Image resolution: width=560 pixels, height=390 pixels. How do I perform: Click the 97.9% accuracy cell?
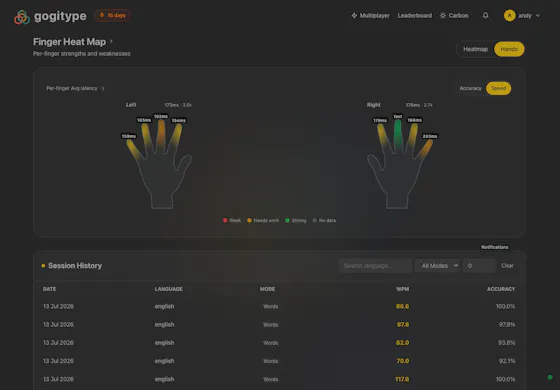tap(507, 325)
